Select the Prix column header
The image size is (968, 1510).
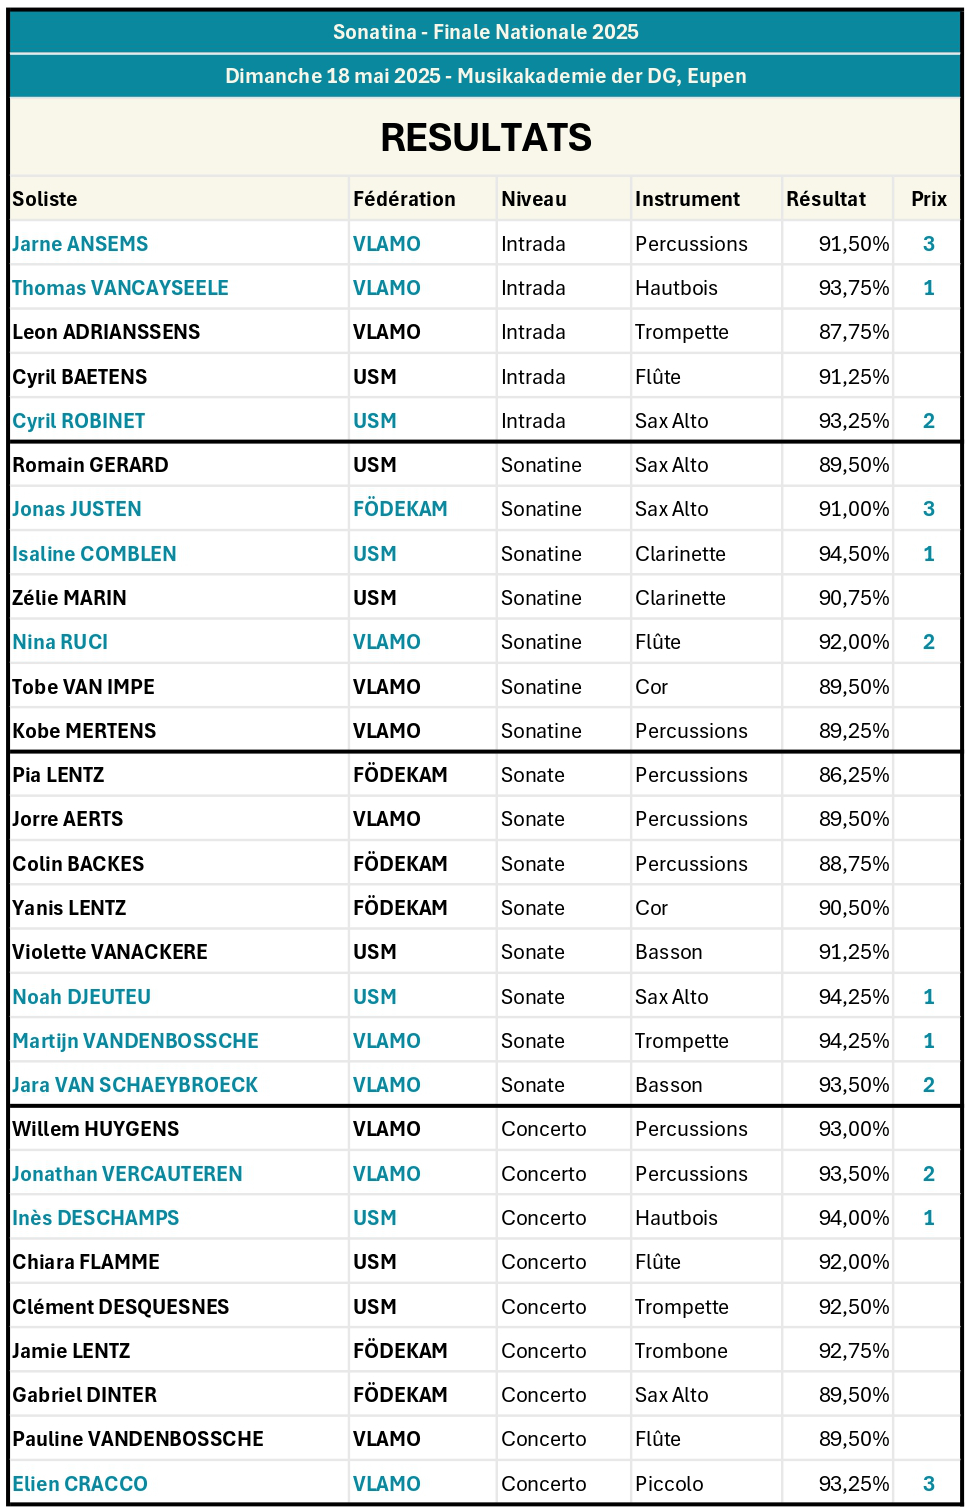pos(928,199)
